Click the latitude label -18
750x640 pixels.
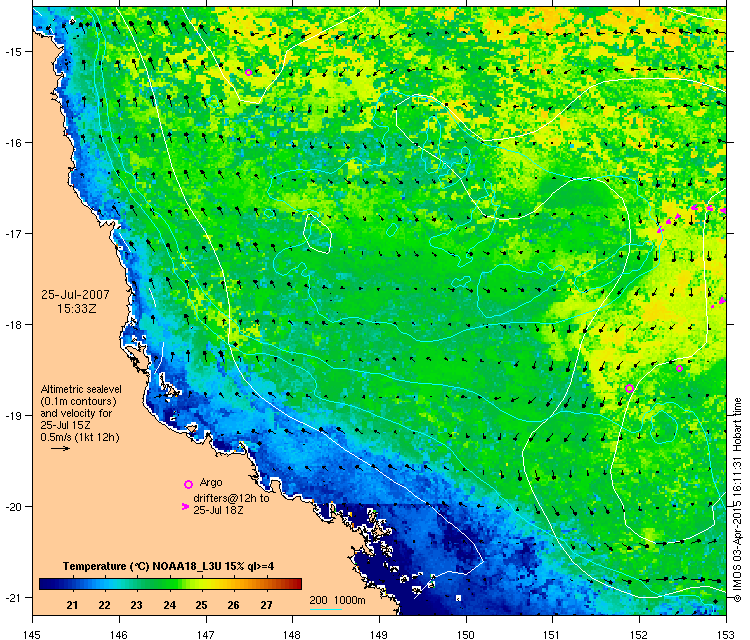click(12, 324)
